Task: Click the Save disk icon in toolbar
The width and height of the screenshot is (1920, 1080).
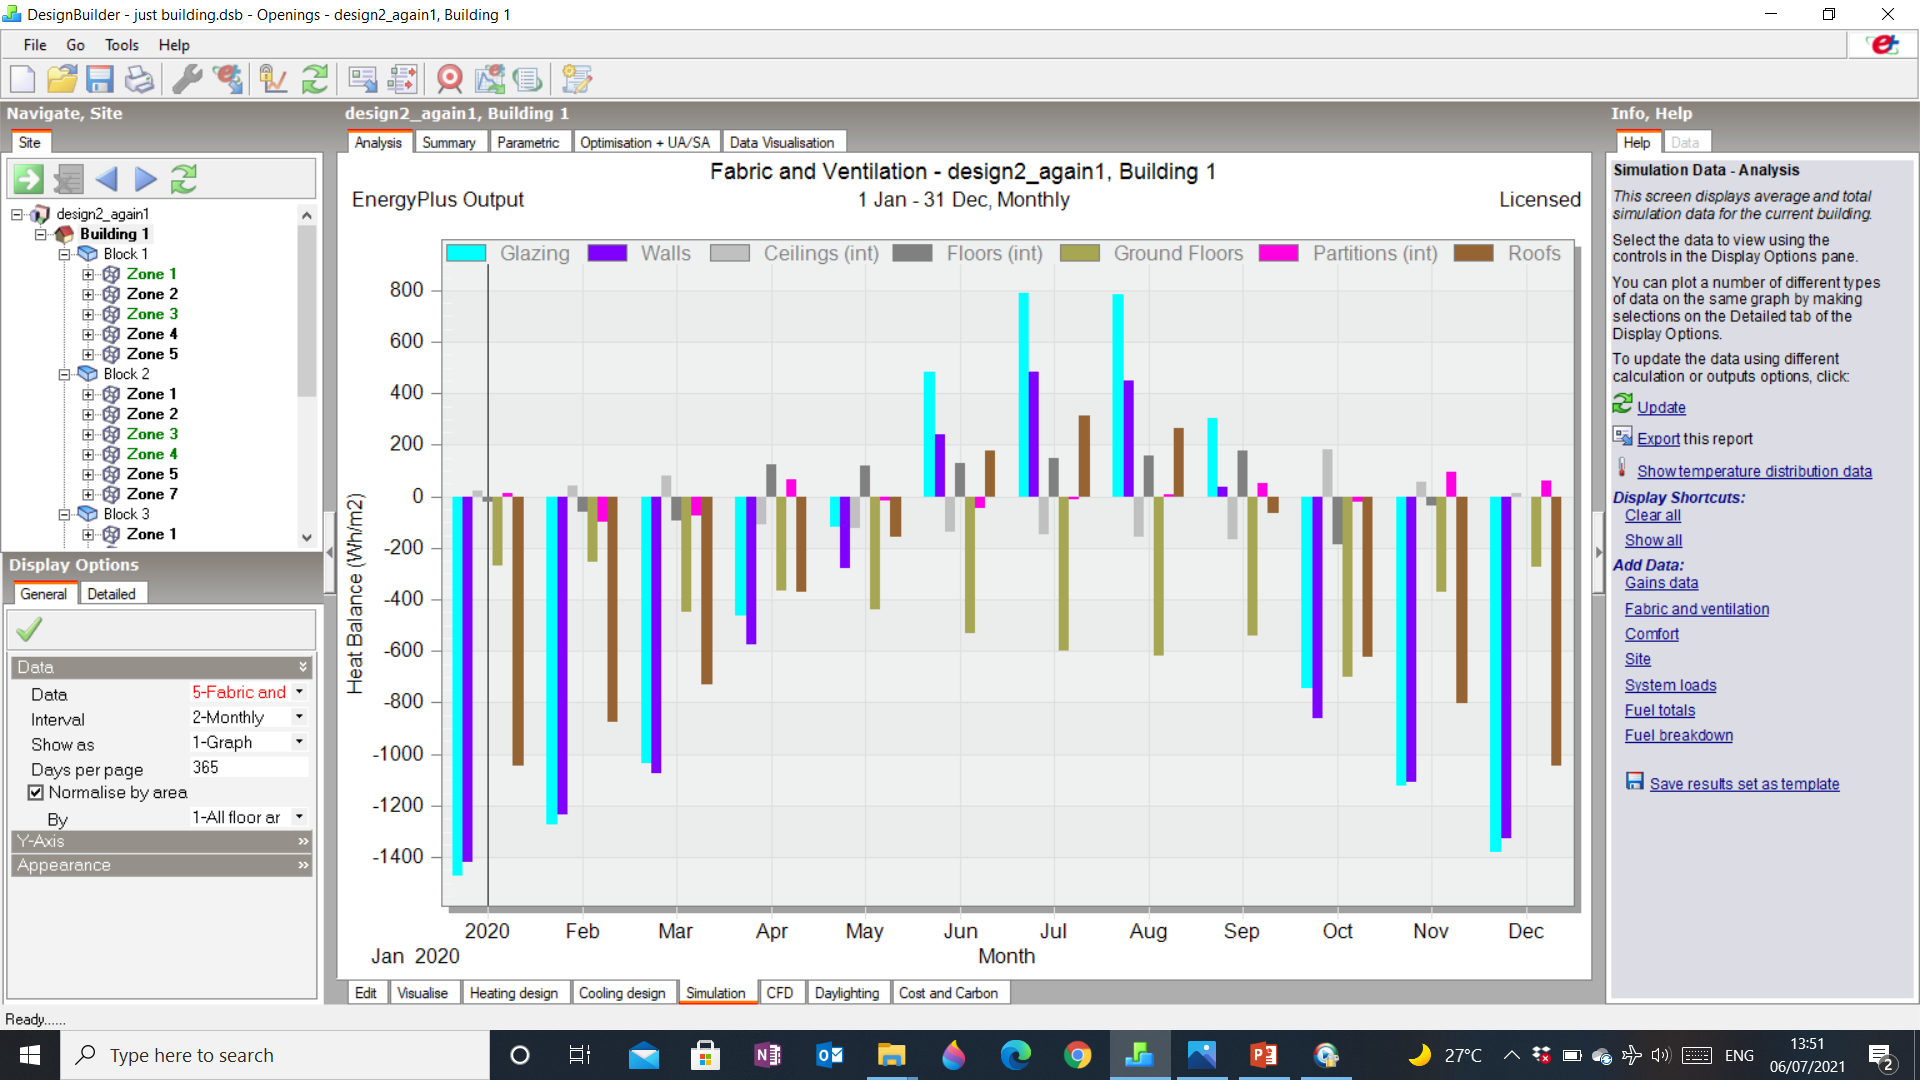Action: [99, 79]
